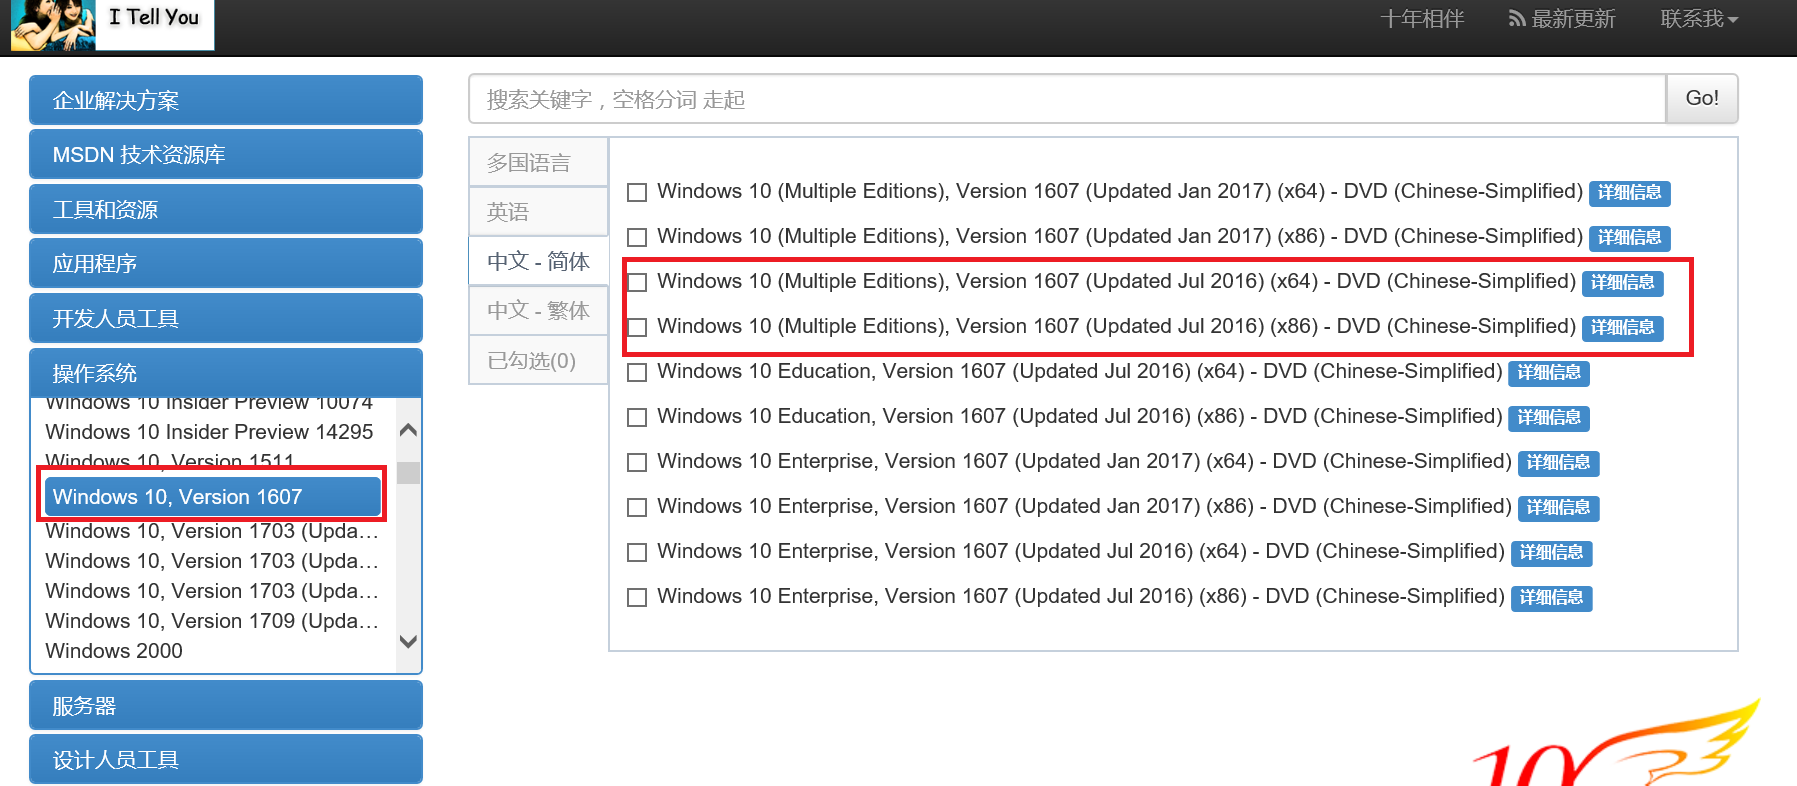
Task: Show 详细信息 for Multiple Editions Jan 2017 x86
Action: coord(1630,238)
